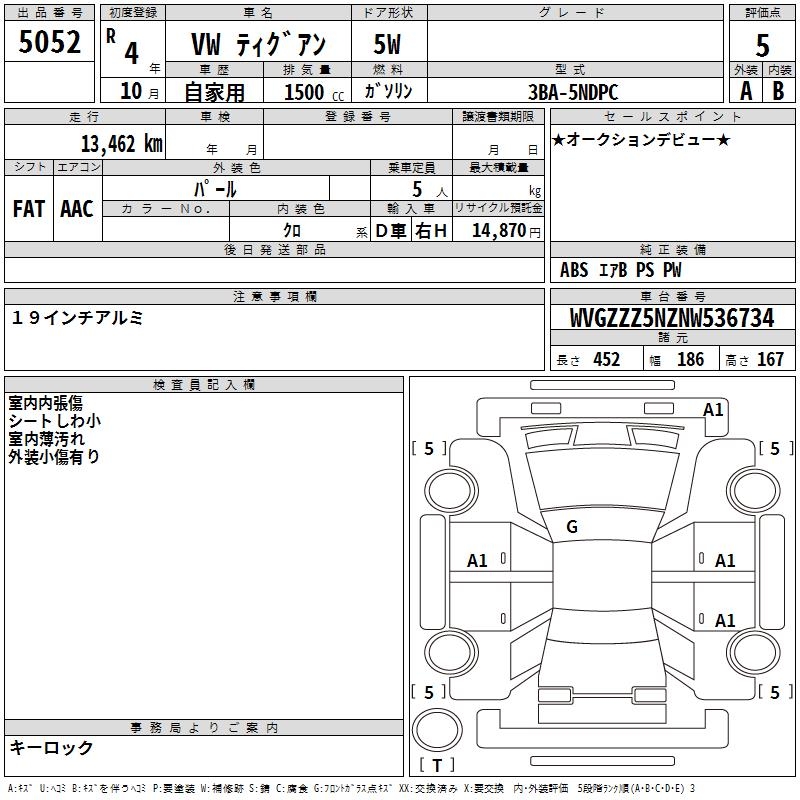Select the interior grade B cell
The image size is (800, 800).
tap(779, 90)
